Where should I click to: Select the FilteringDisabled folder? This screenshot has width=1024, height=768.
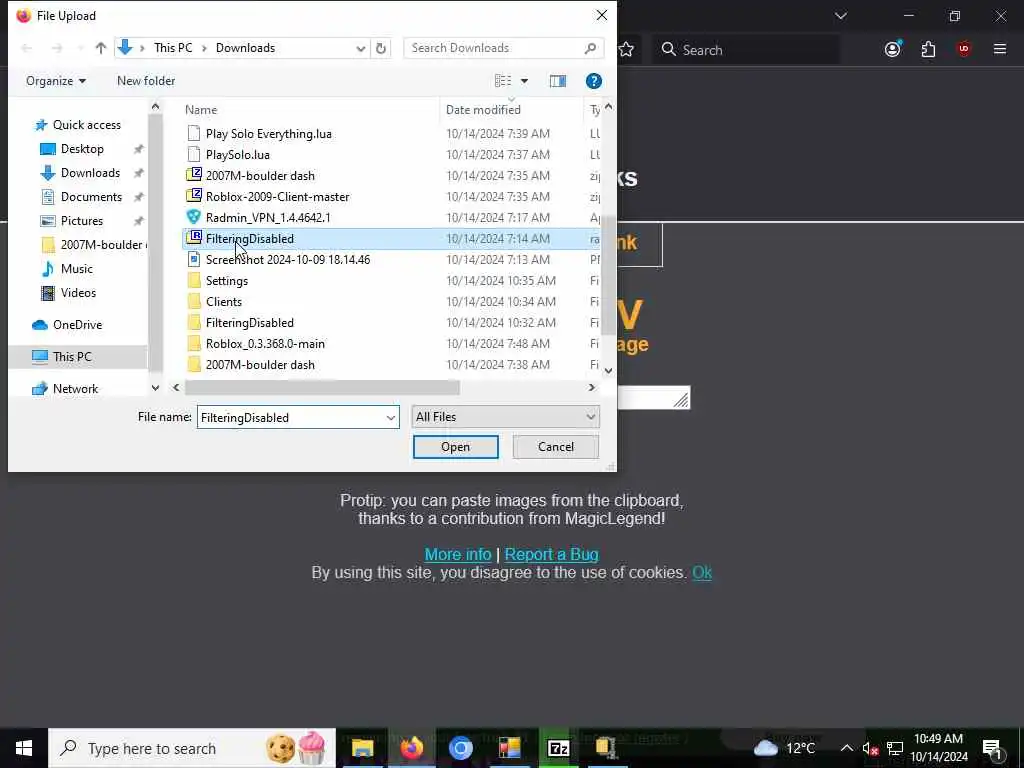(249, 323)
